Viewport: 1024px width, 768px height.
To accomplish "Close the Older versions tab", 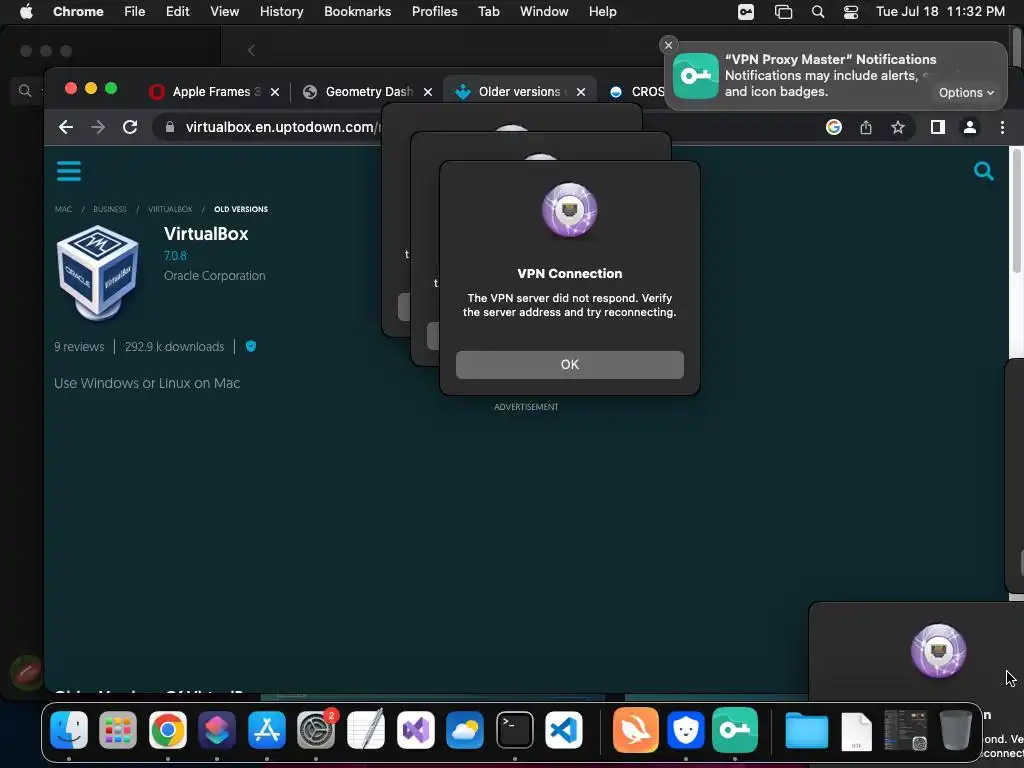I will click(581, 92).
